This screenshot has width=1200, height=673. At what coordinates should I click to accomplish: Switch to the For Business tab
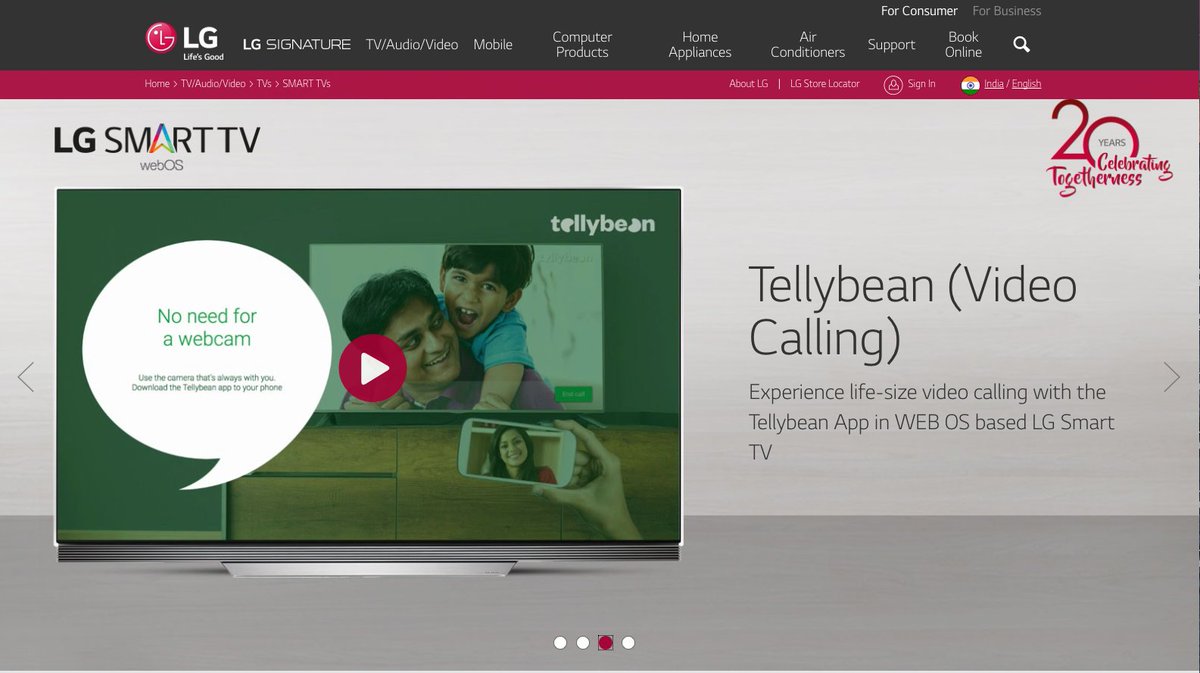tap(1007, 11)
